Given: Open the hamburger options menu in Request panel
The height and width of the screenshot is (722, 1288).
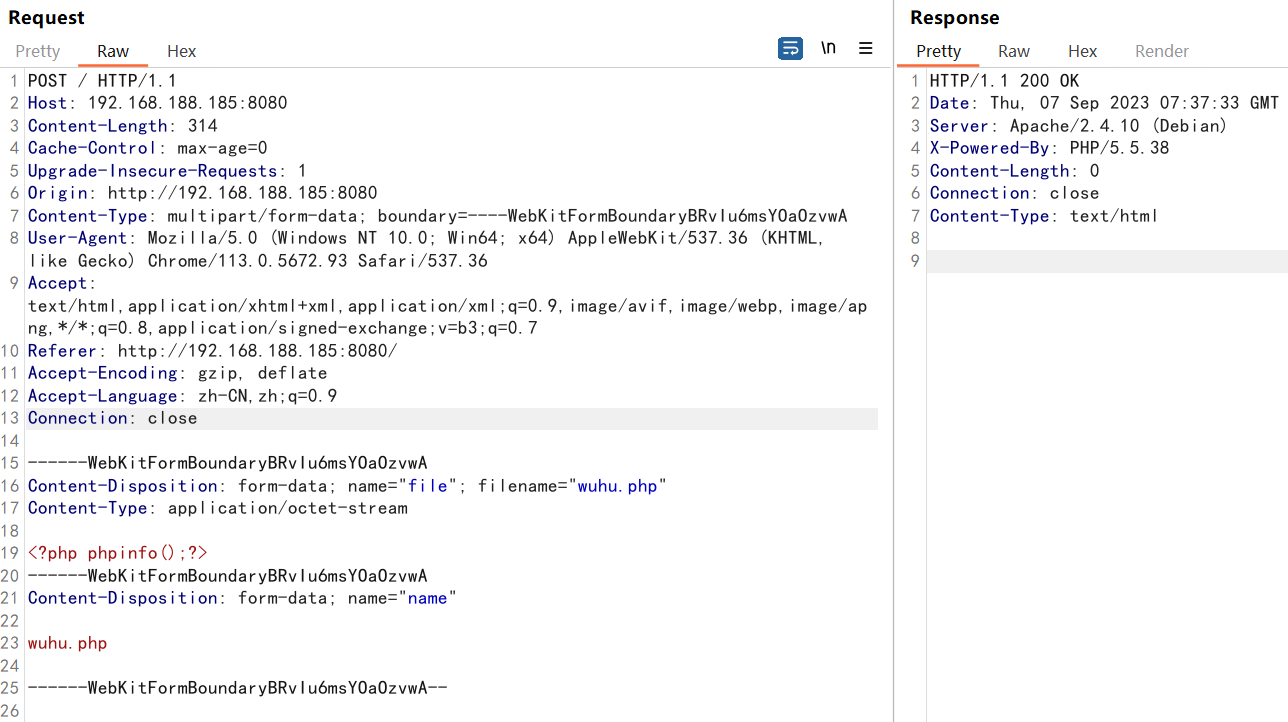Looking at the screenshot, I should (x=866, y=48).
